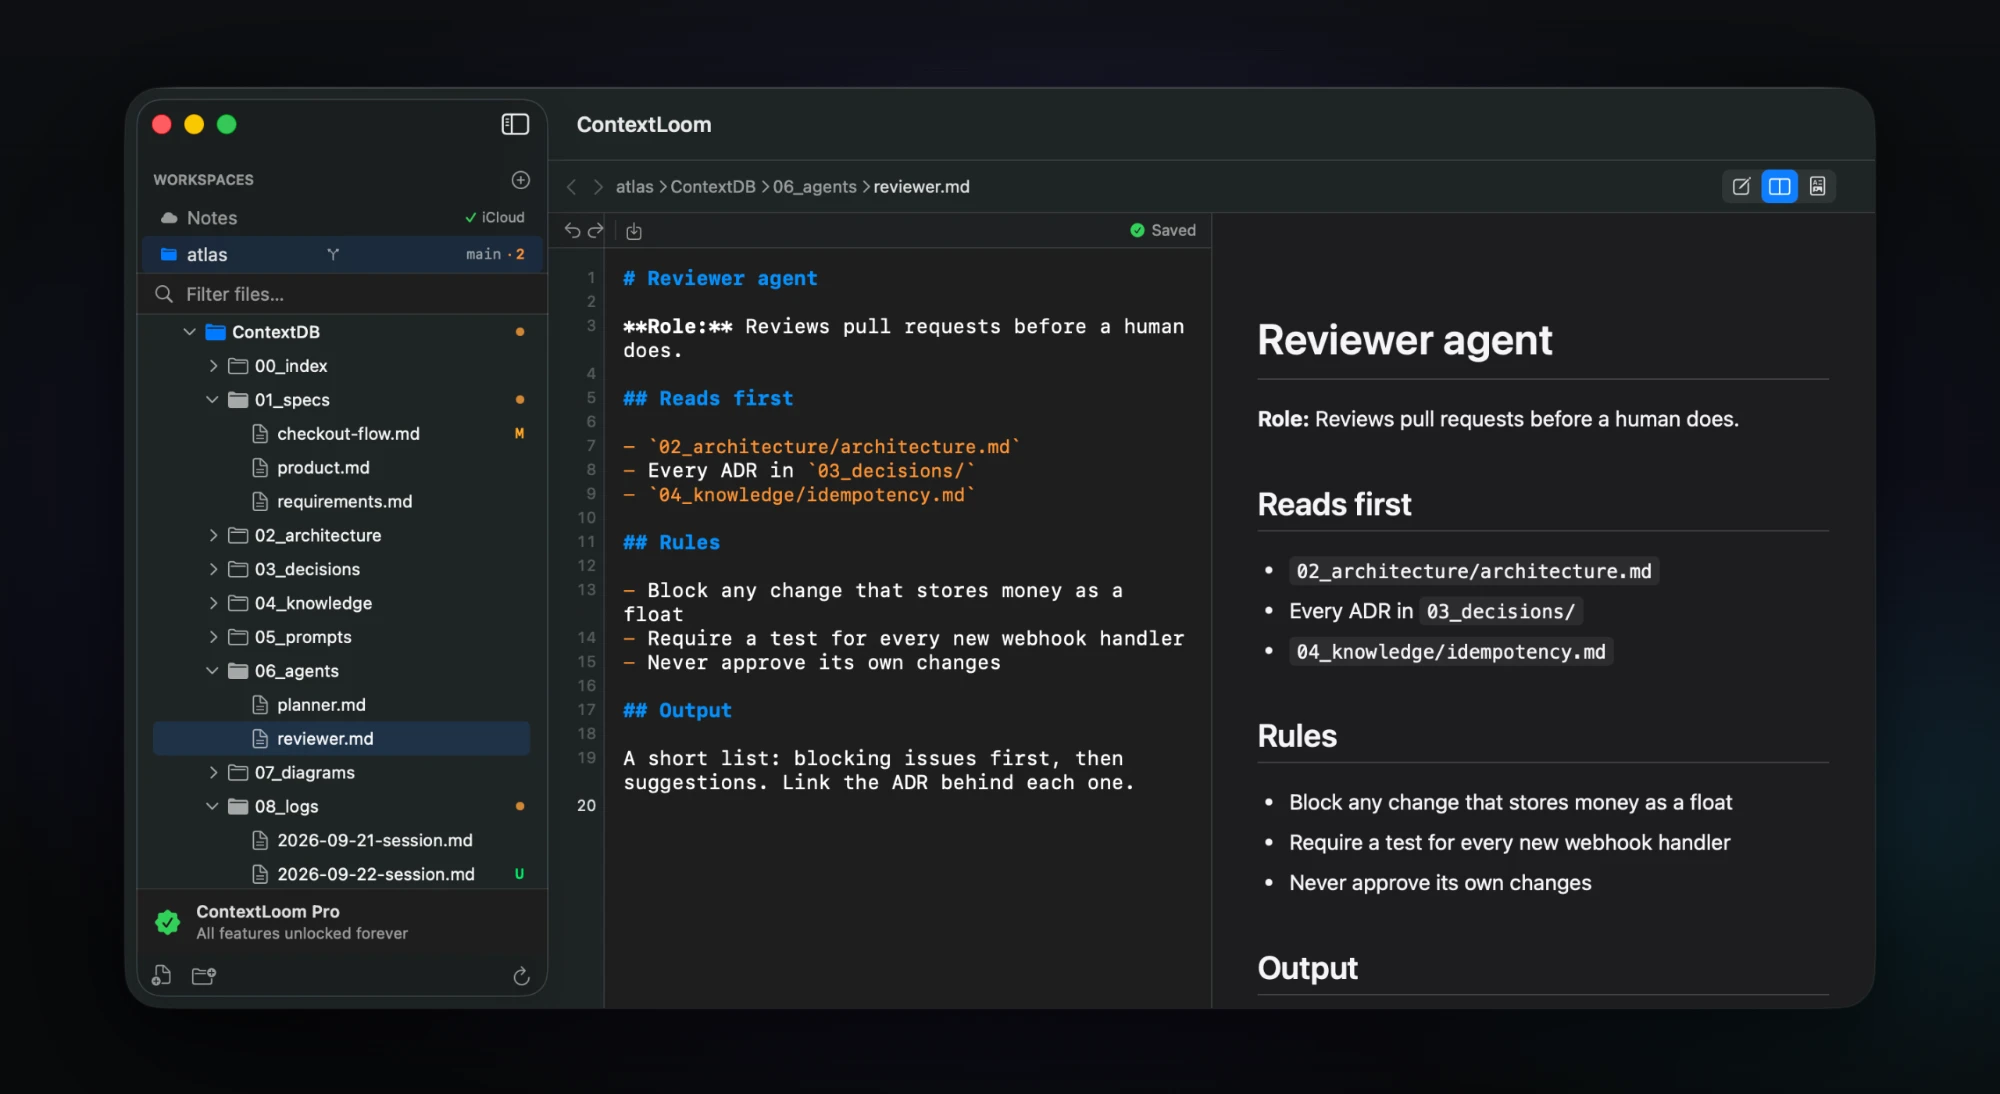Image resolution: width=2000 pixels, height=1094 pixels.
Task: Click the ContextDB breadcrumb segment
Action: pyautogui.click(x=713, y=187)
